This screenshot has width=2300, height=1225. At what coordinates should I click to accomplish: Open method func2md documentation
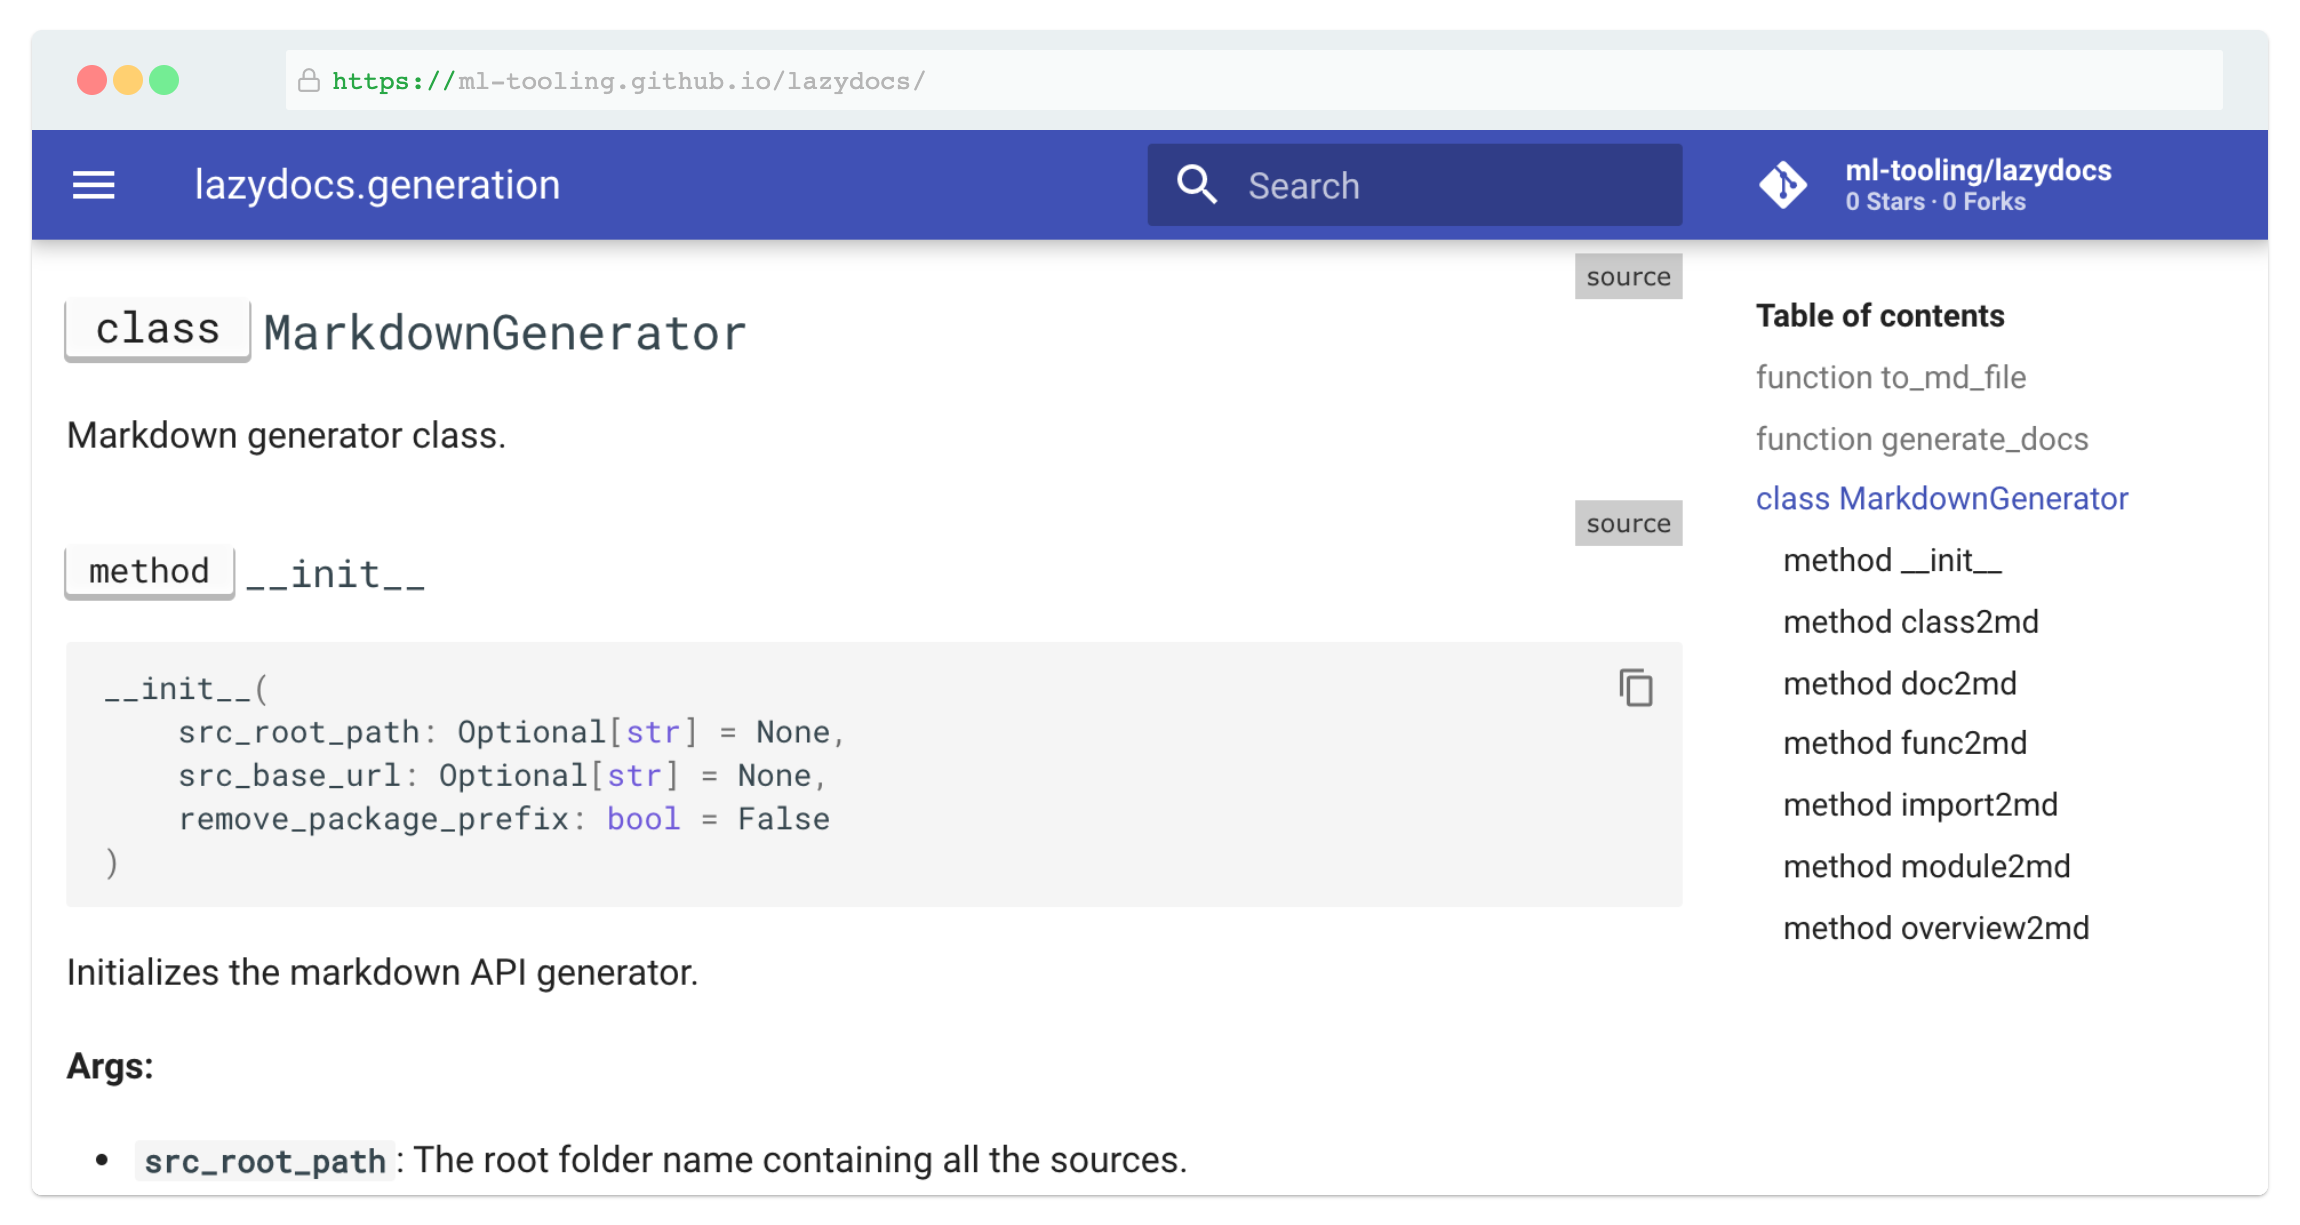[1904, 742]
